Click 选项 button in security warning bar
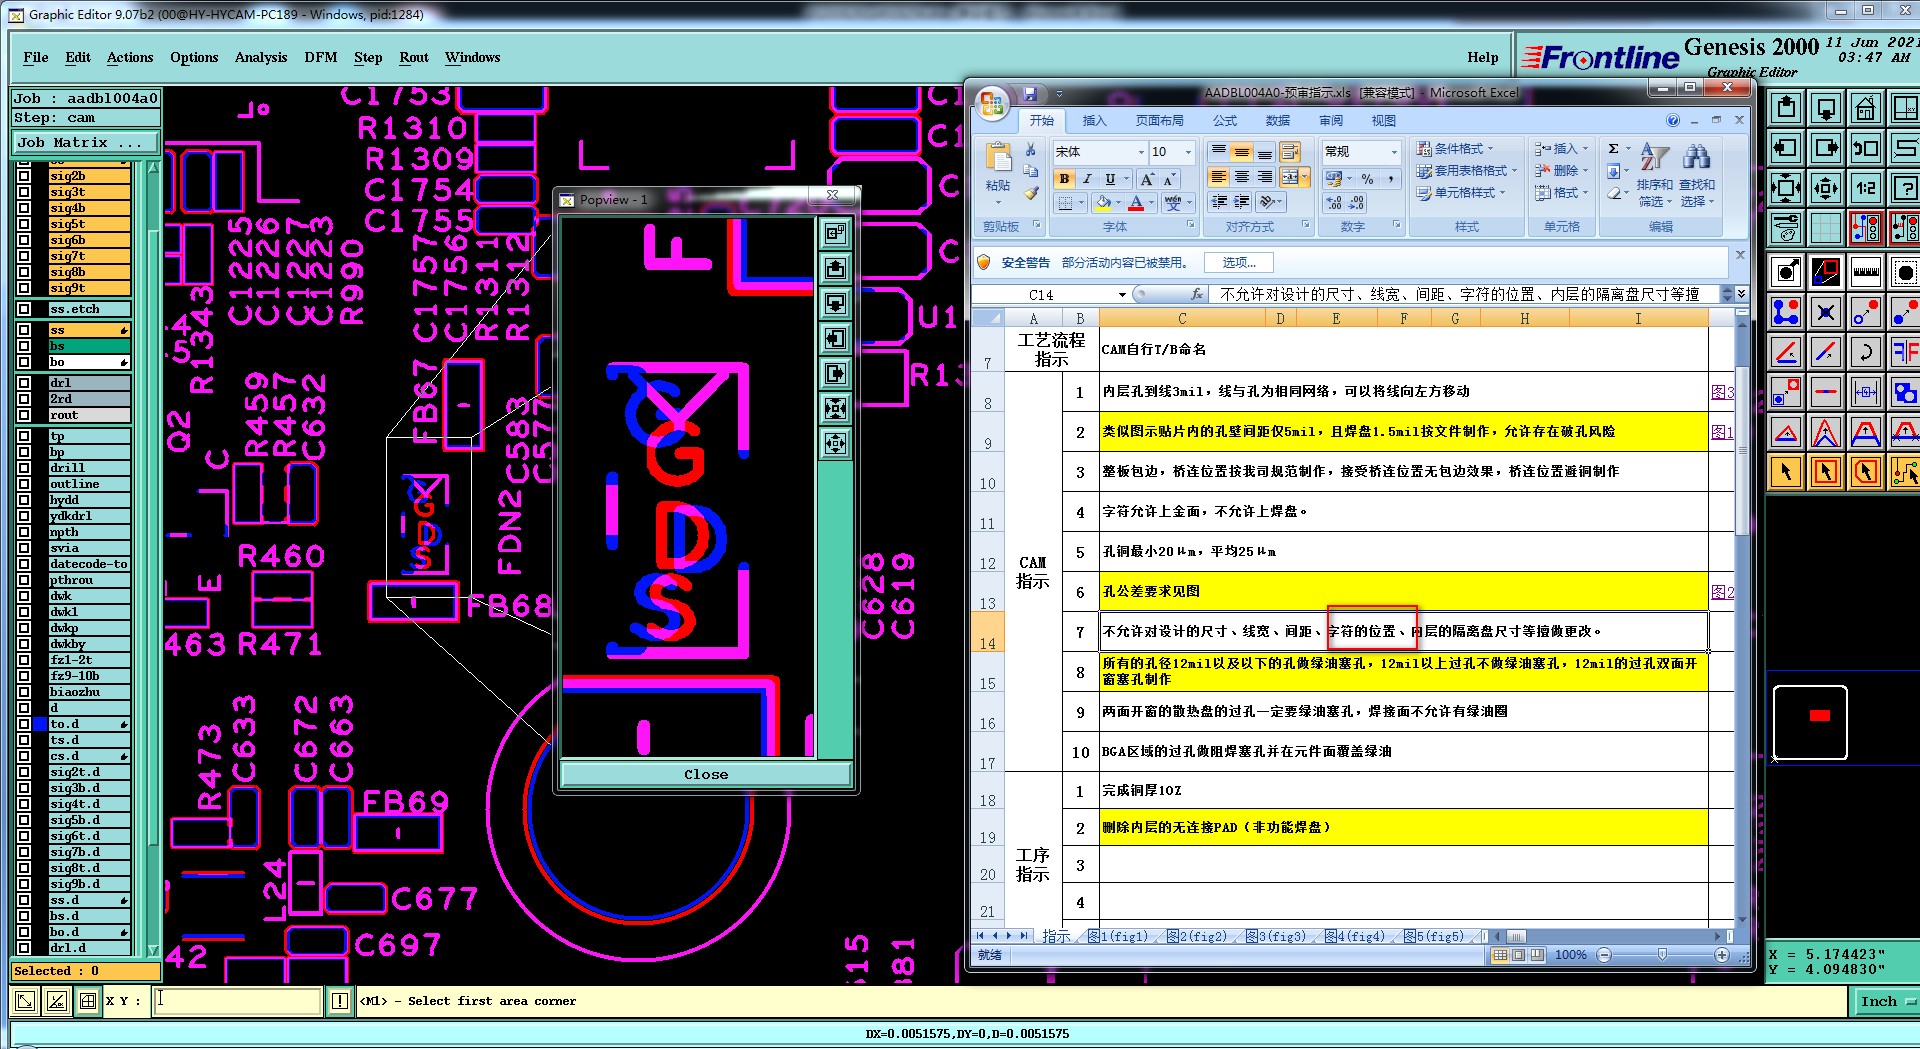Viewport: 1920px width, 1049px height. pyautogui.click(x=1239, y=263)
